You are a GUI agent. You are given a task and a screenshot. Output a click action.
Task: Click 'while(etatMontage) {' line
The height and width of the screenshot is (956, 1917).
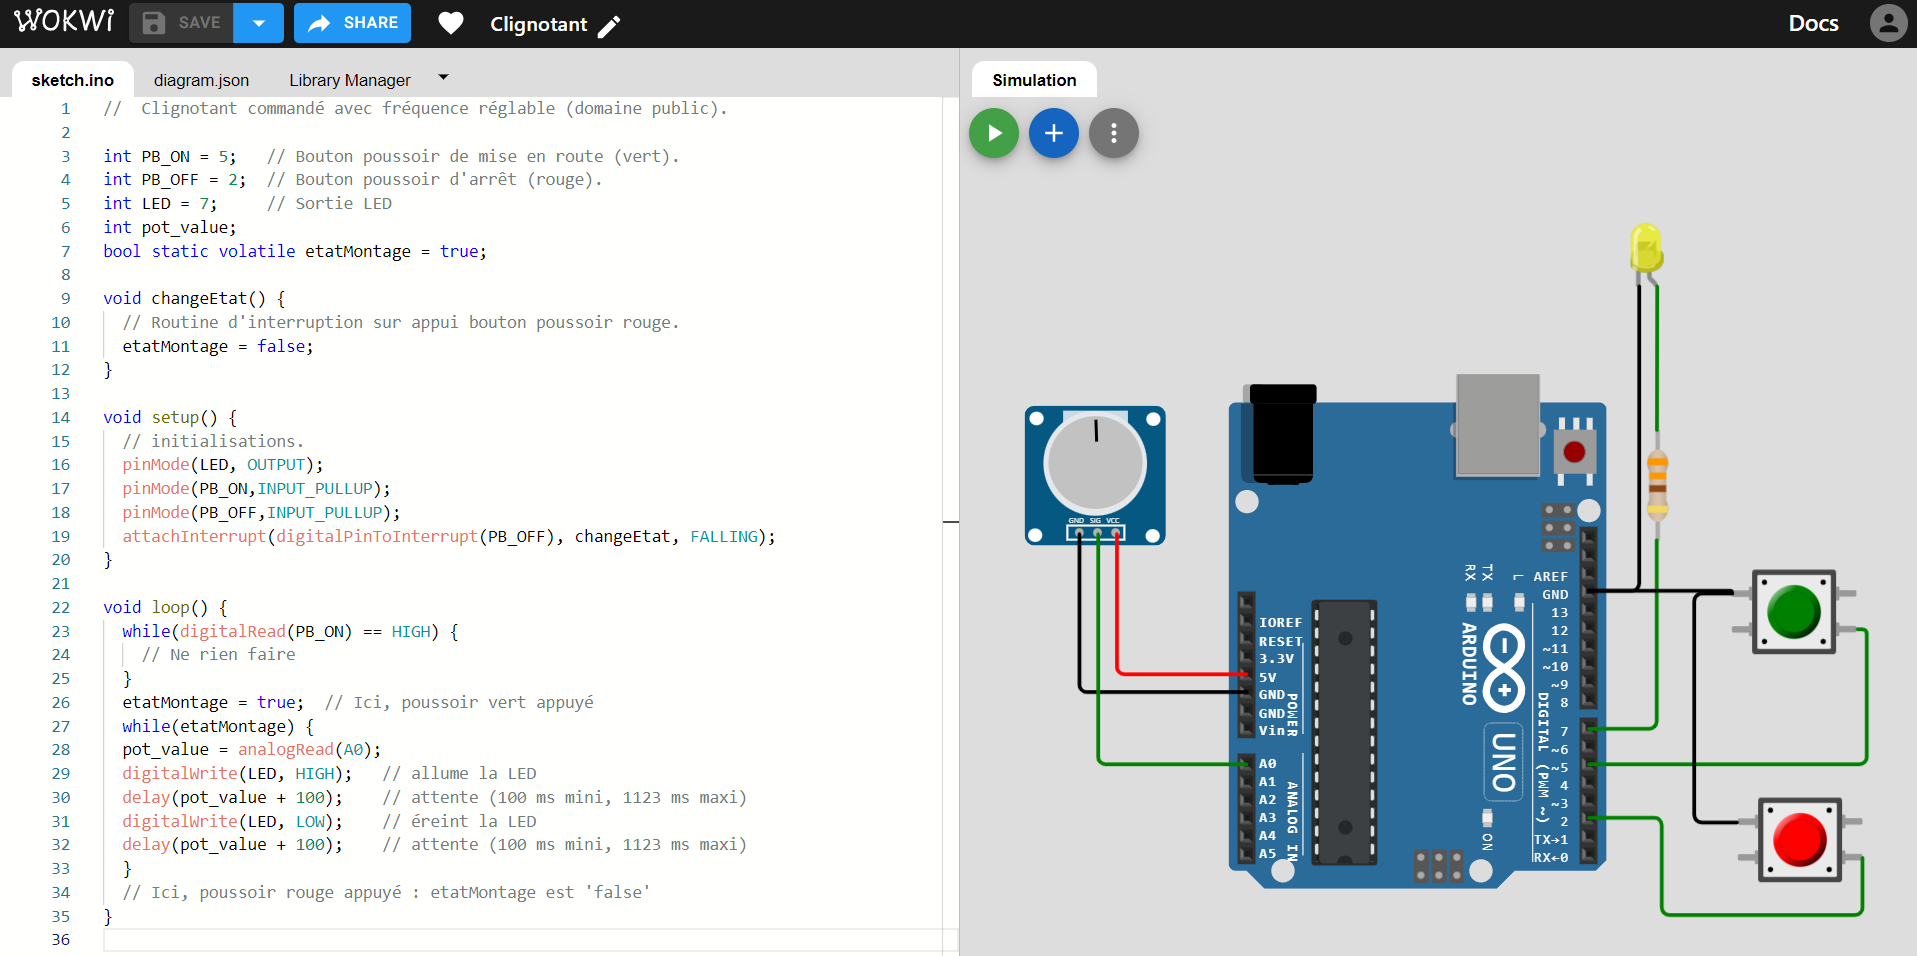(218, 726)
